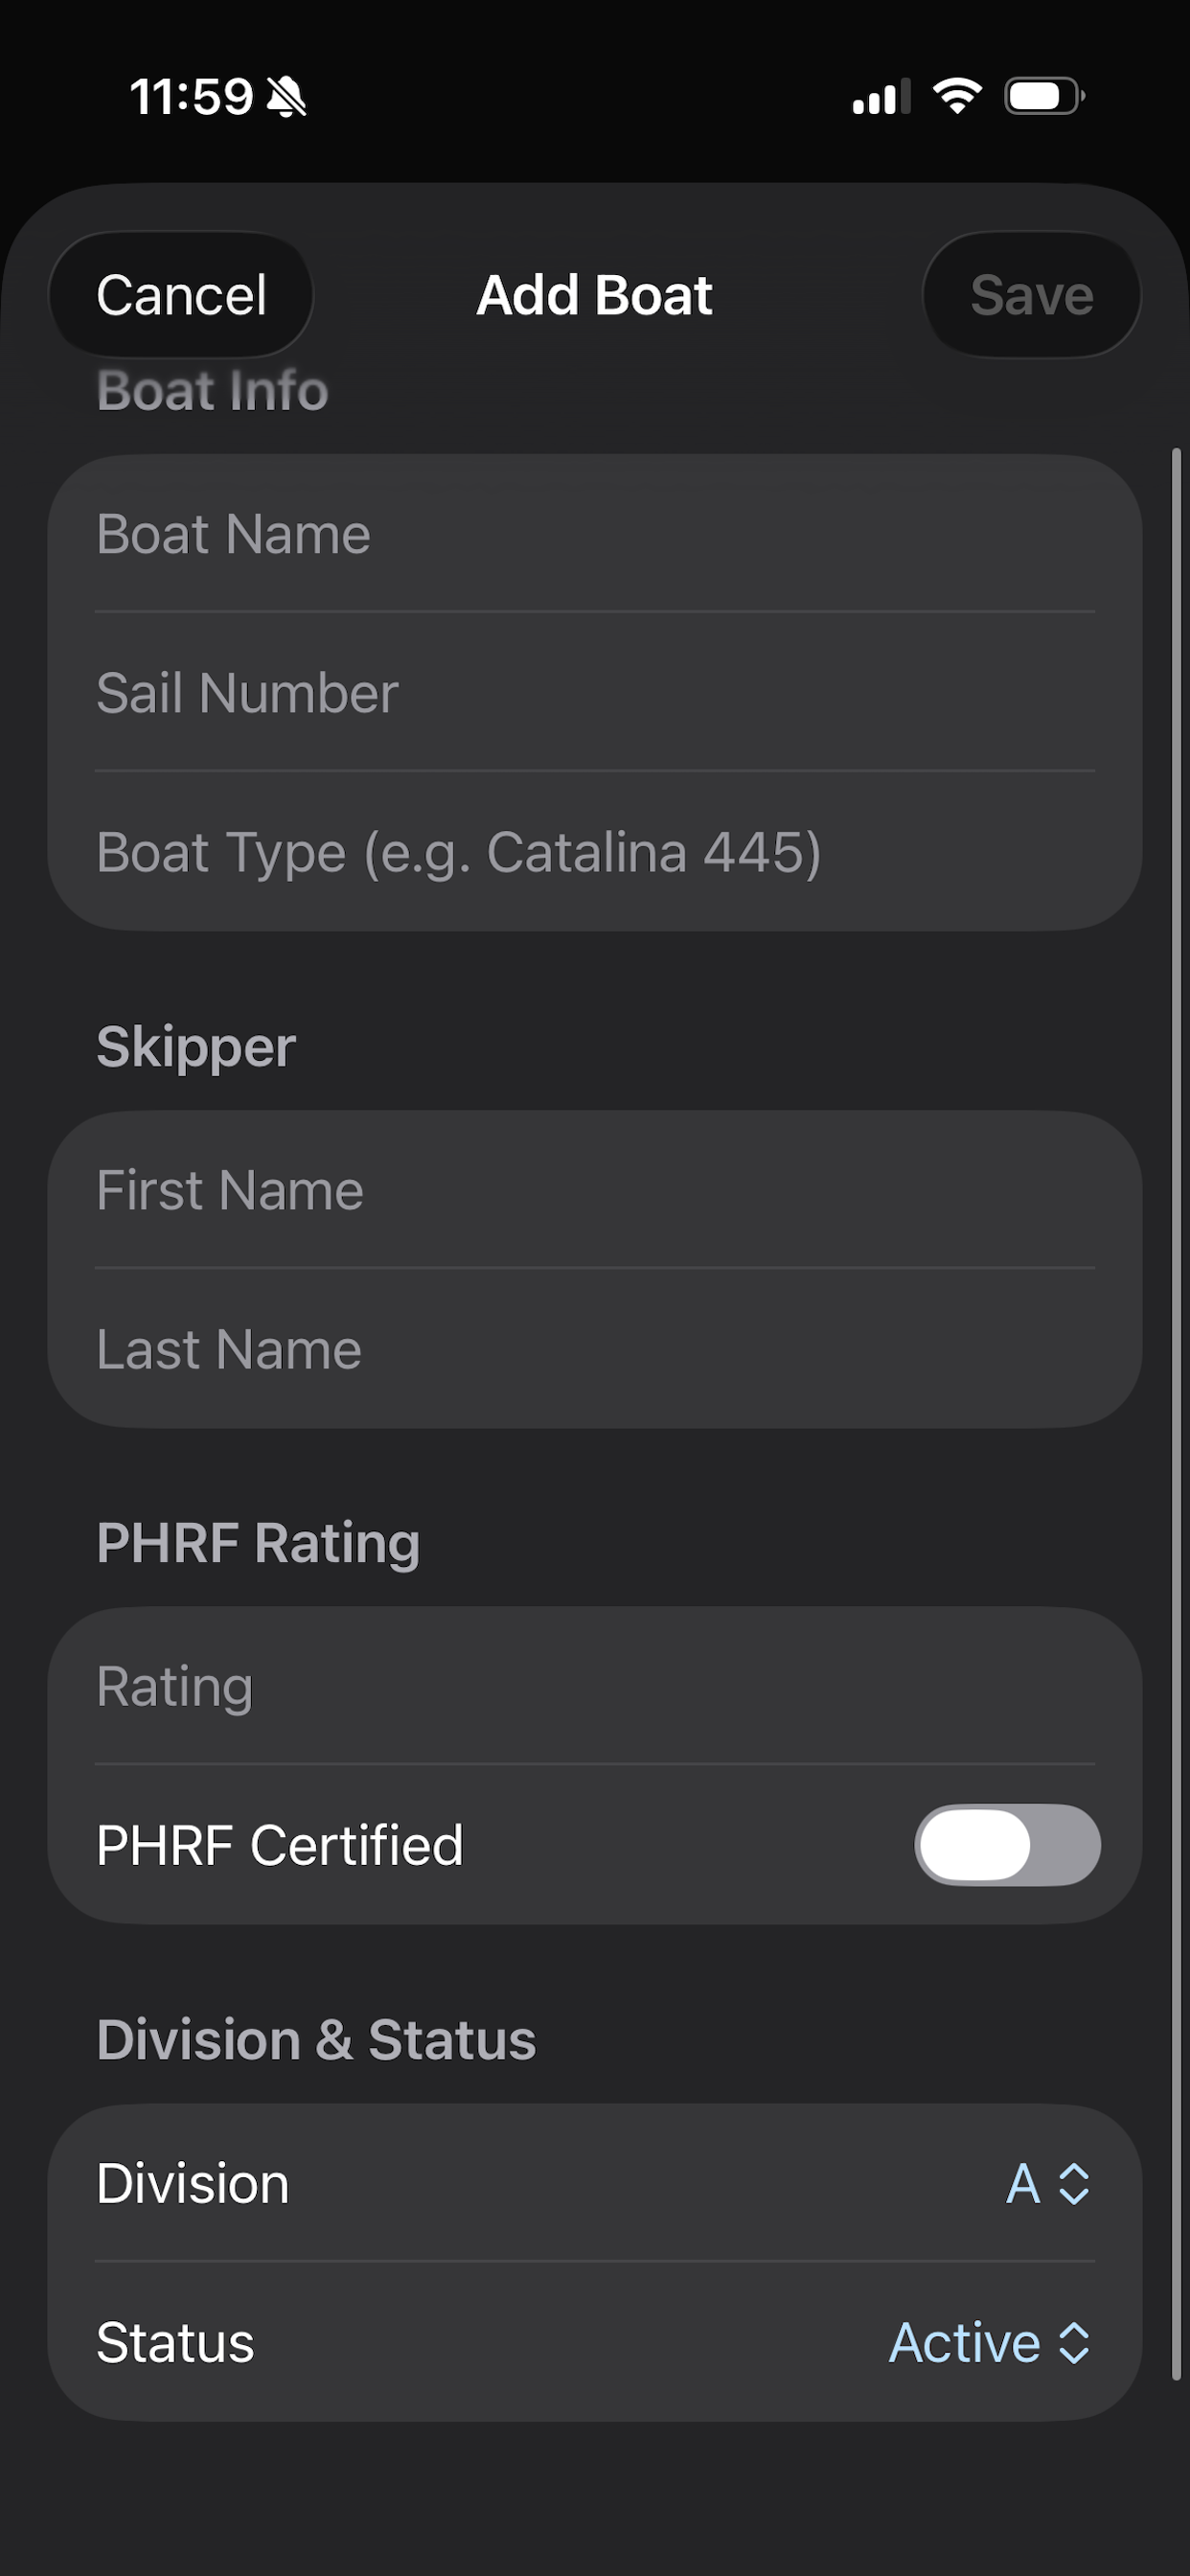
Task: Click the vertical scroll indicator
Action: pos(1176,1414)
